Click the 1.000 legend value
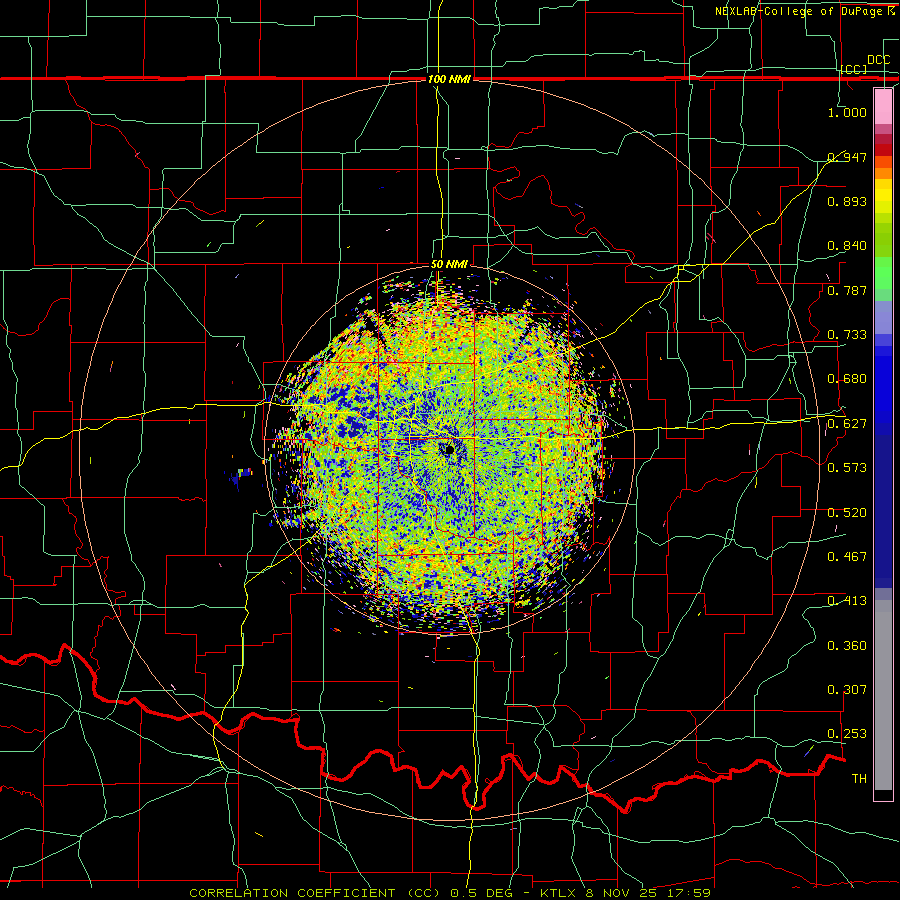This screenshot has height=900, width=900. point(847,112)
